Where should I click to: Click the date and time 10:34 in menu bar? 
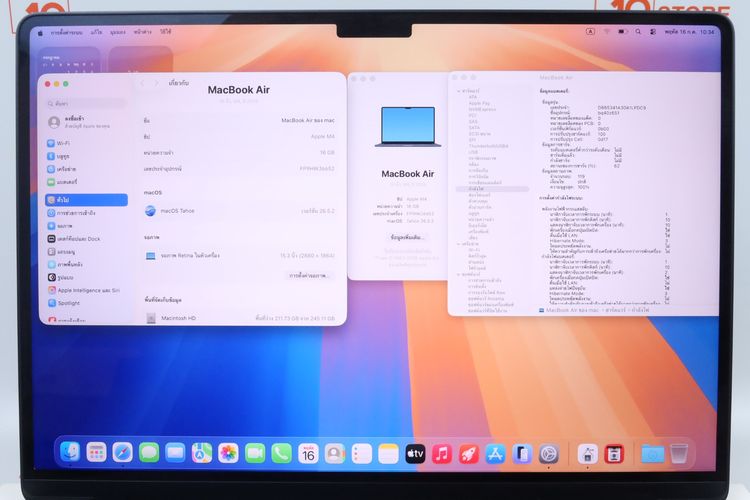[689, 32]
